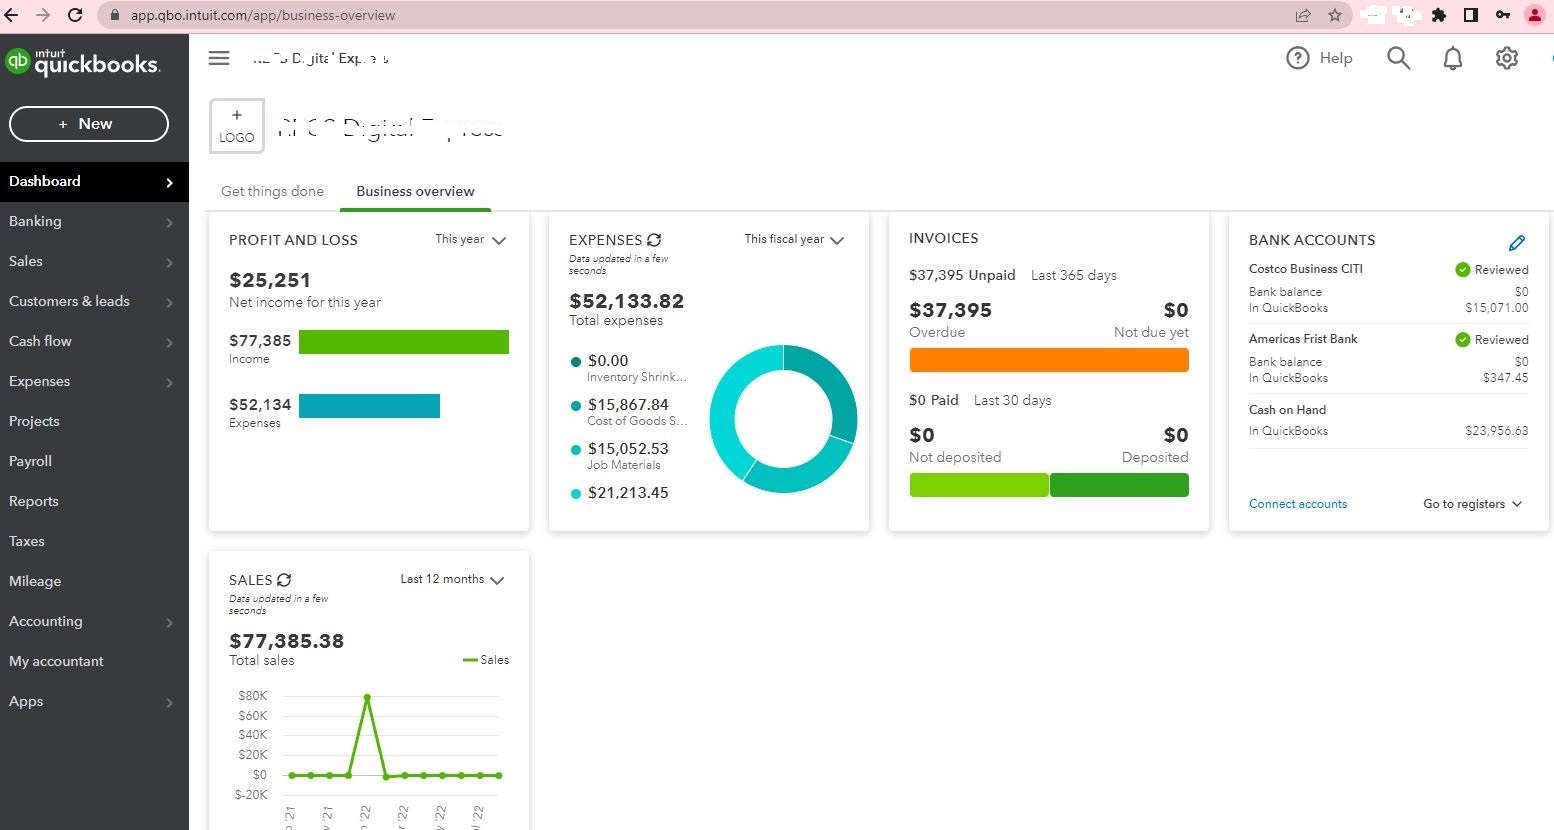Click the browser back arrow
This screenshot has width=1554, height=830.
pos(12,15)
